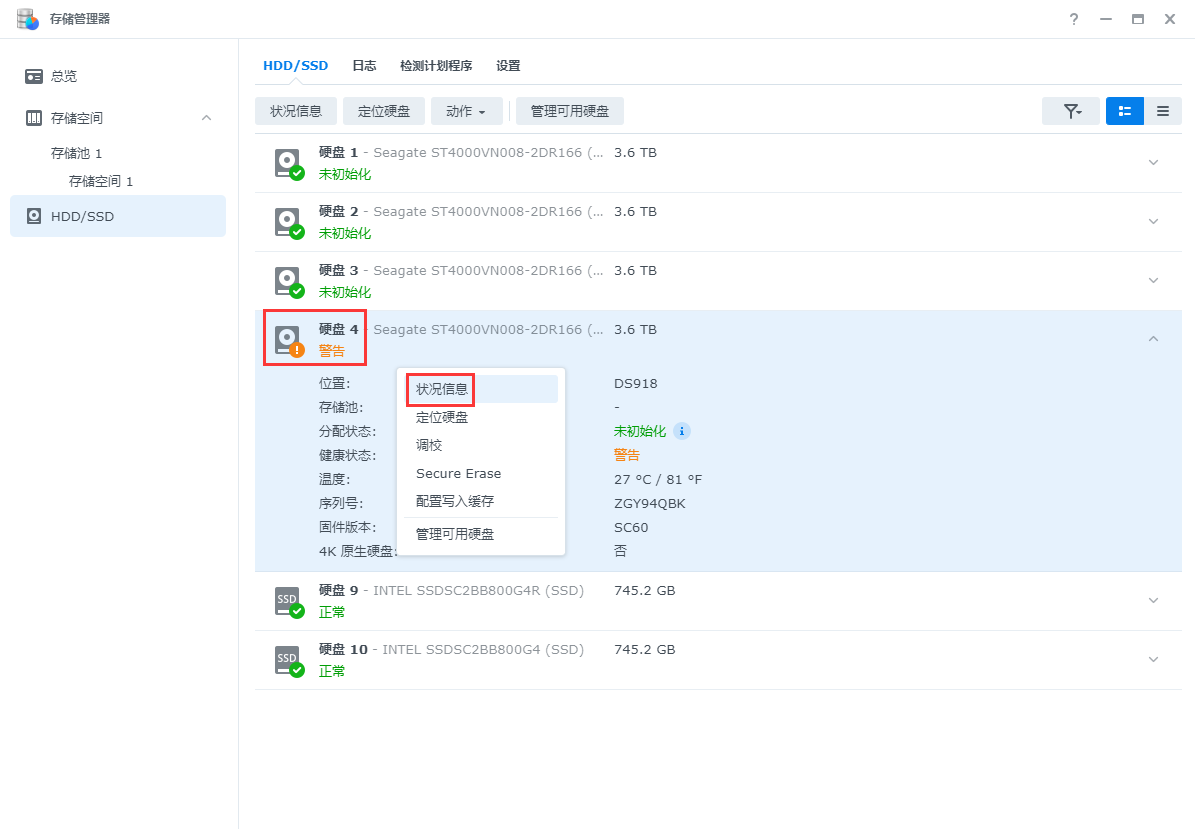Open help via question mark icon
Image resolution: width=1195 pixels, height=829 pixels.
tap(1074, 19)
